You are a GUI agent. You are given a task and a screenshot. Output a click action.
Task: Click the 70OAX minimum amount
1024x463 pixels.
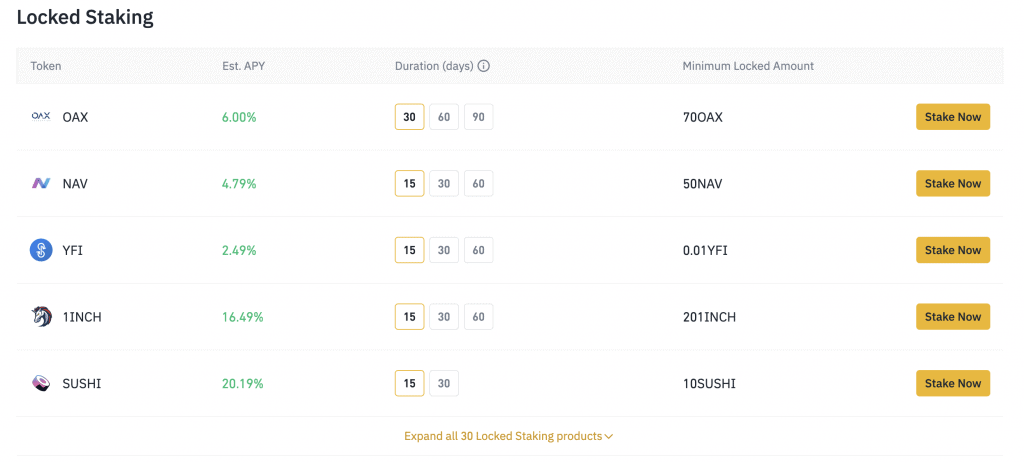tap(702, 118)
